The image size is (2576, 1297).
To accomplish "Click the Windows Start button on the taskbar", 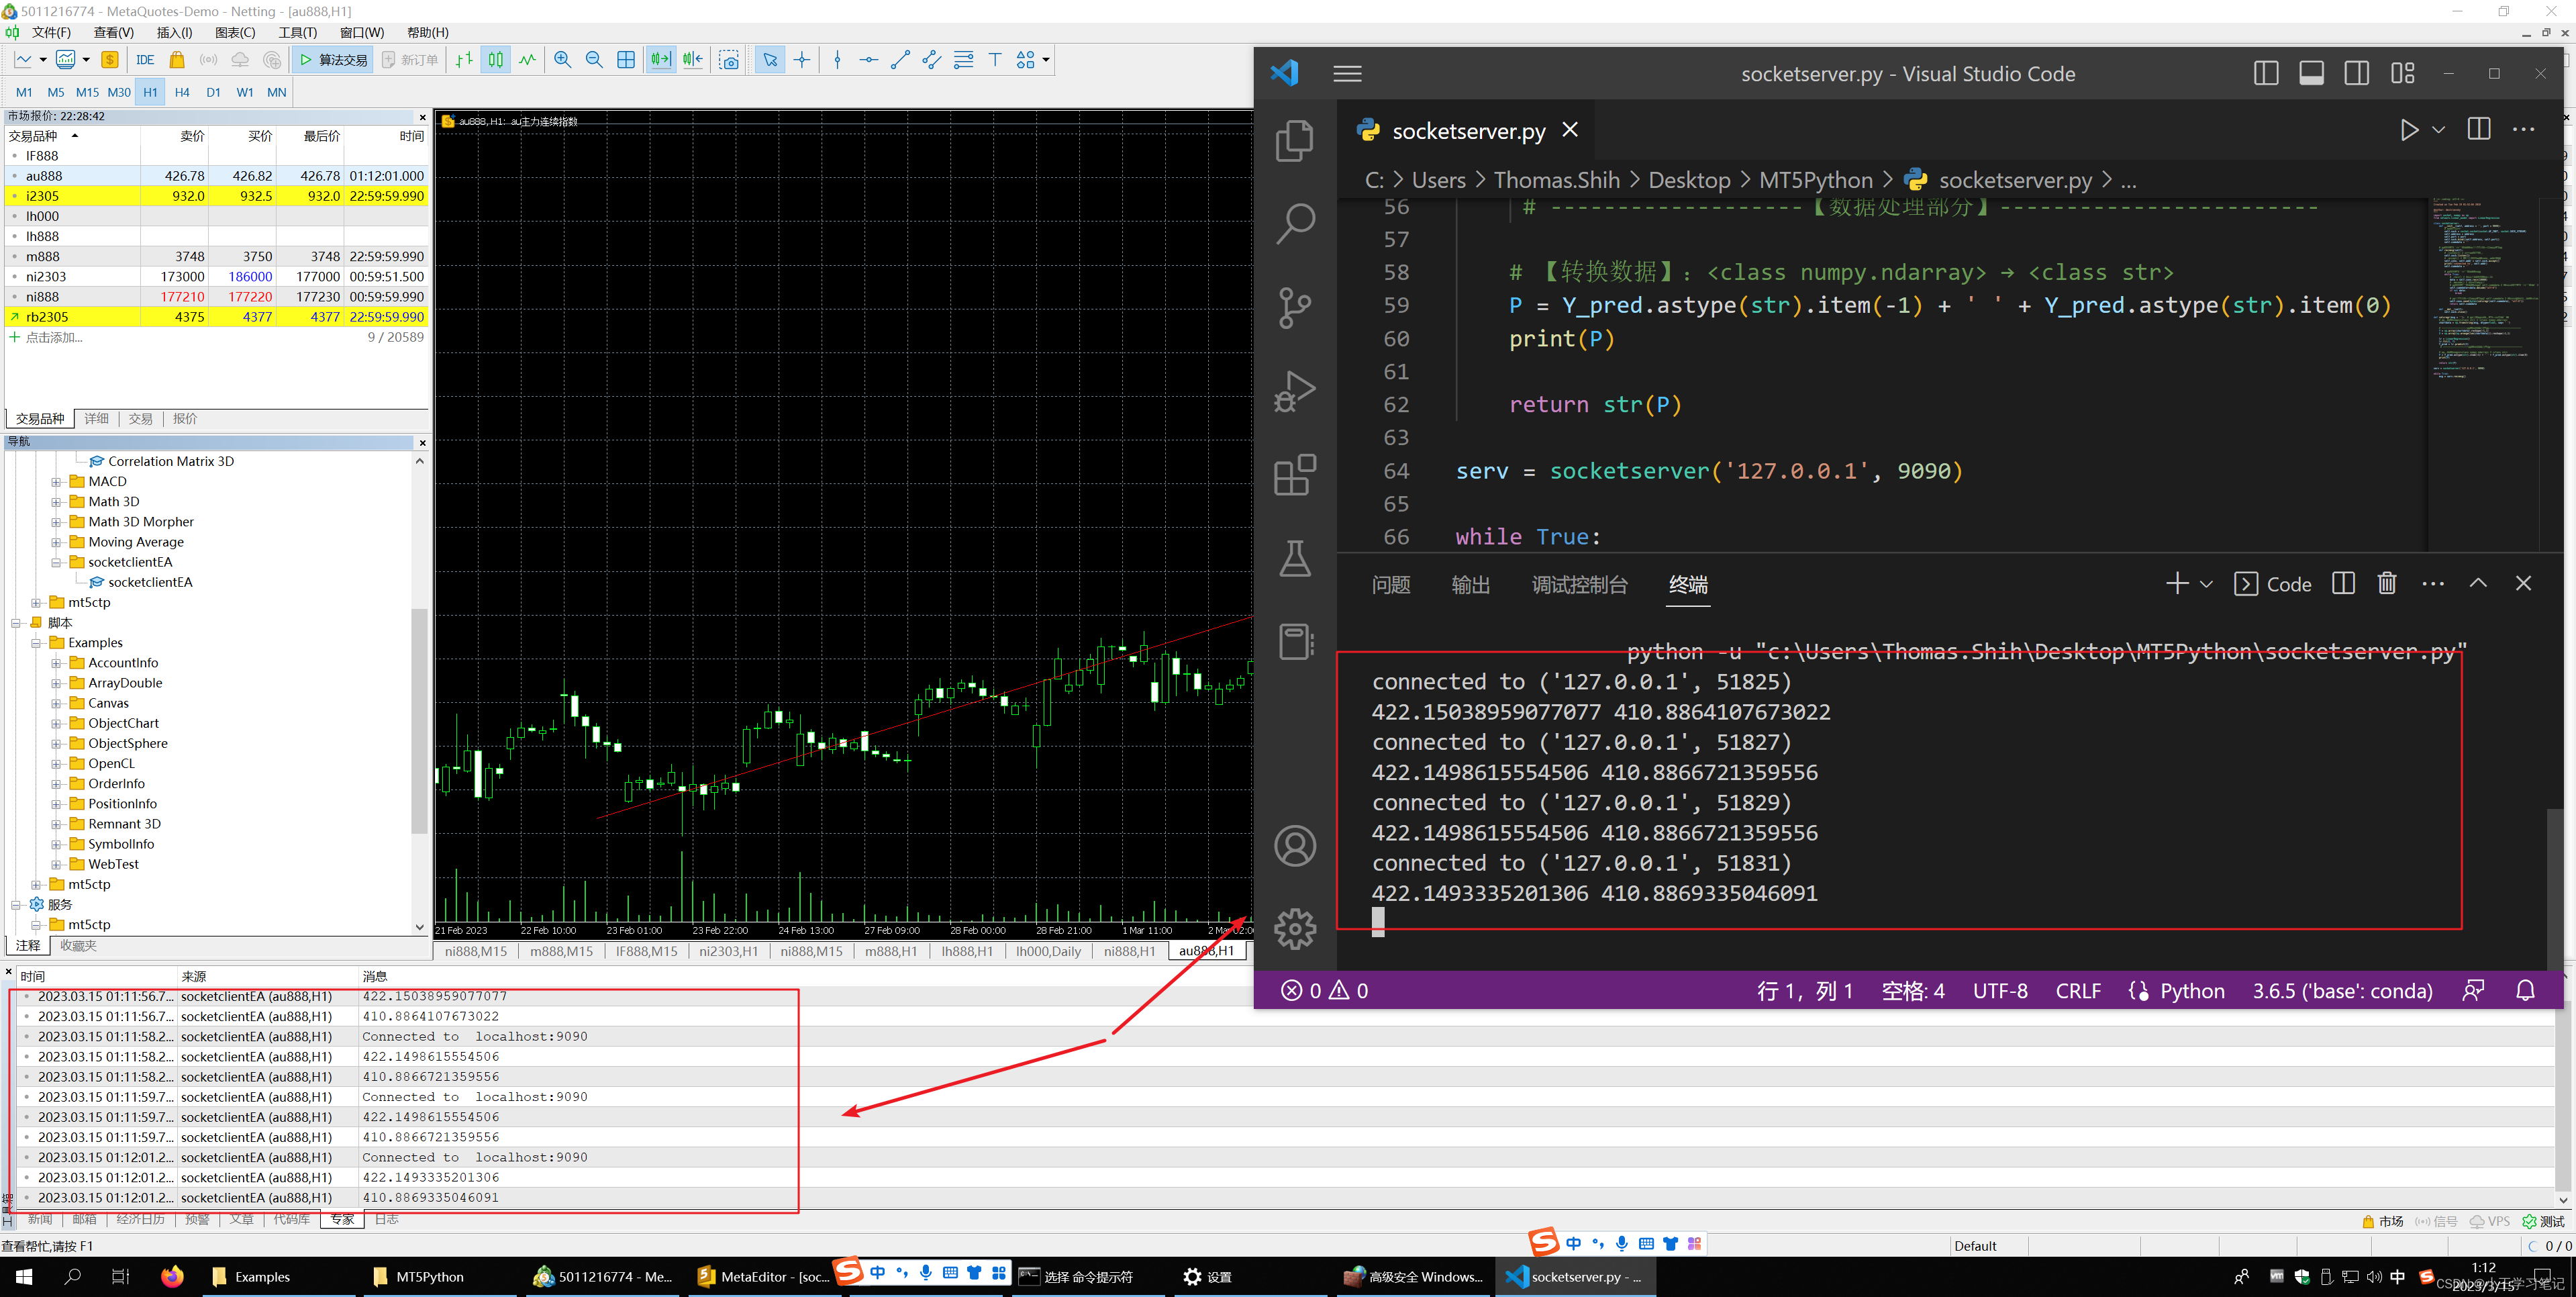I will 24,1276.
